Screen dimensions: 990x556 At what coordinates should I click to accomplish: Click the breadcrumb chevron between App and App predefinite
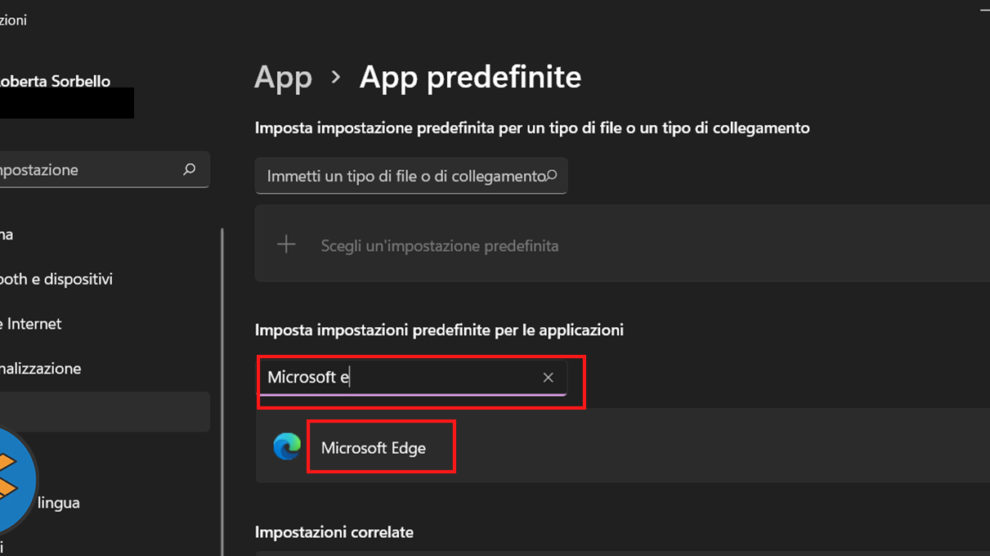(336, 77)
